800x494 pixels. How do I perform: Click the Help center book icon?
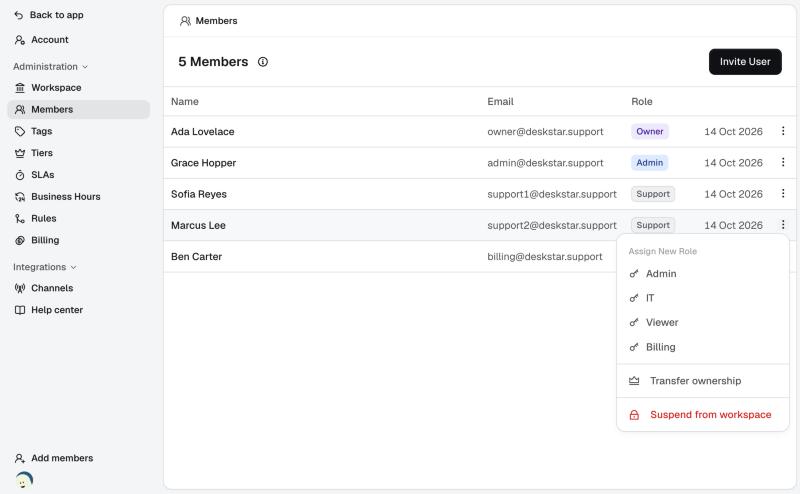[20, 310]
